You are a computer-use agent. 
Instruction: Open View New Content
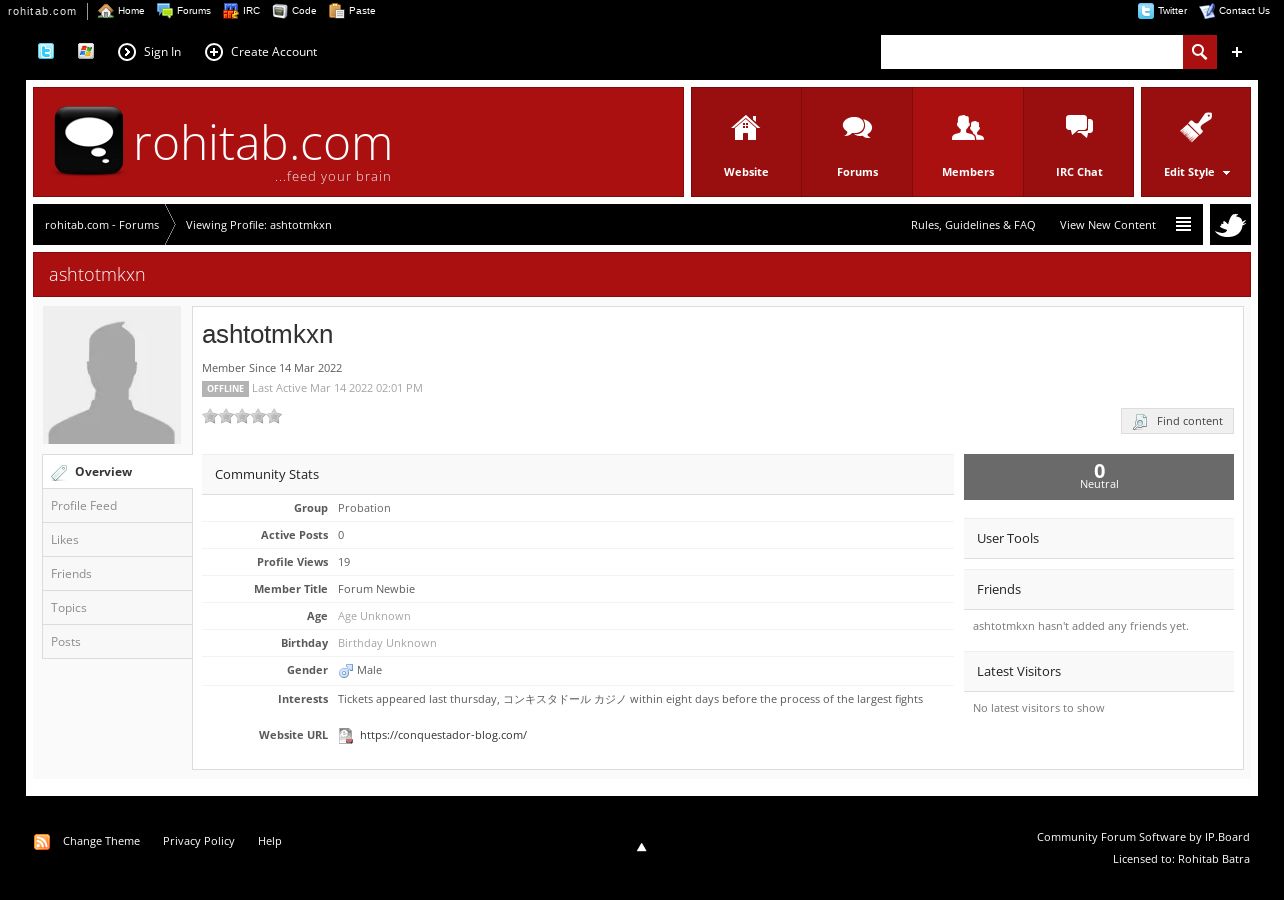tap(1108, 225)
